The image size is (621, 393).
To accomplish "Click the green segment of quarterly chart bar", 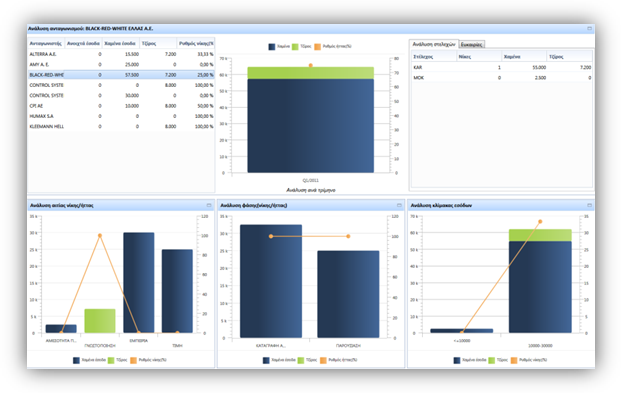I will (x=310, y=73).
